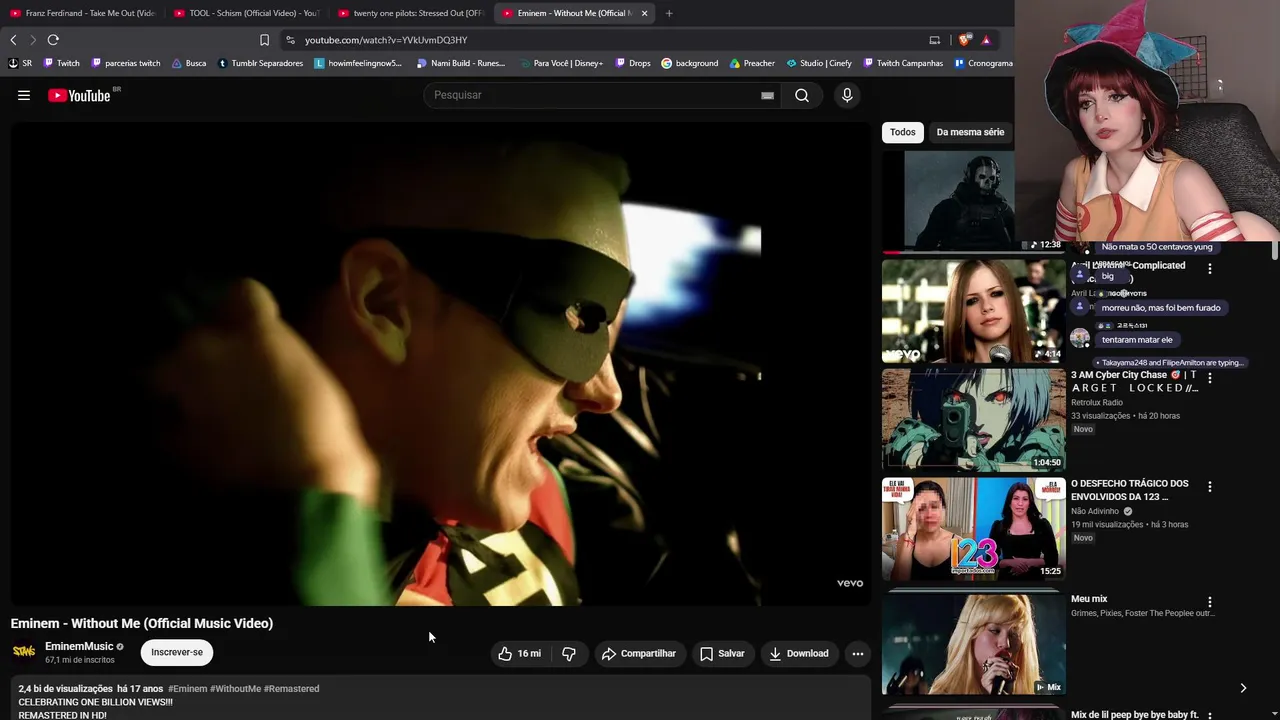Open options for O DESFECHO TRÁGICO video
Screen dimensions: 1280x720
coord(1209,487)
